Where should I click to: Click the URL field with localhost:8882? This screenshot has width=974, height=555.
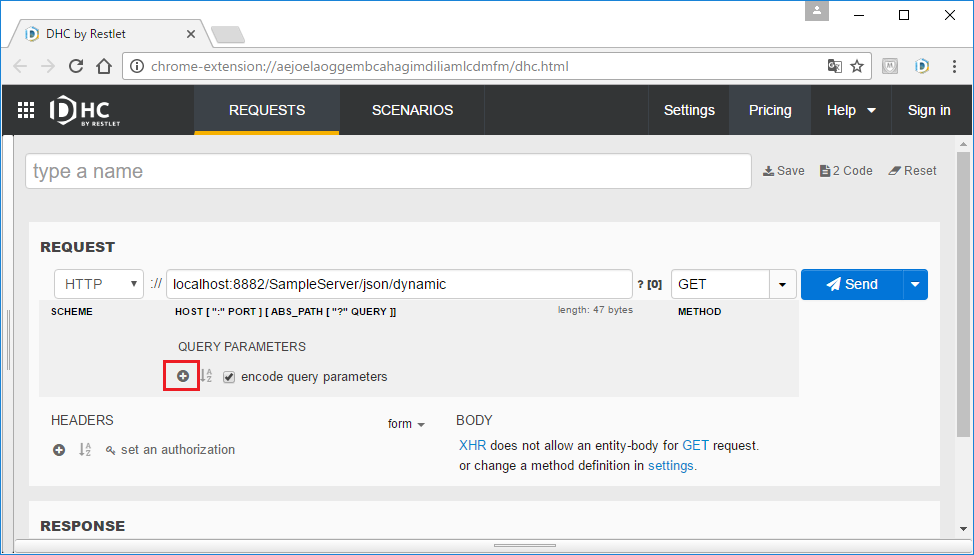399,284
